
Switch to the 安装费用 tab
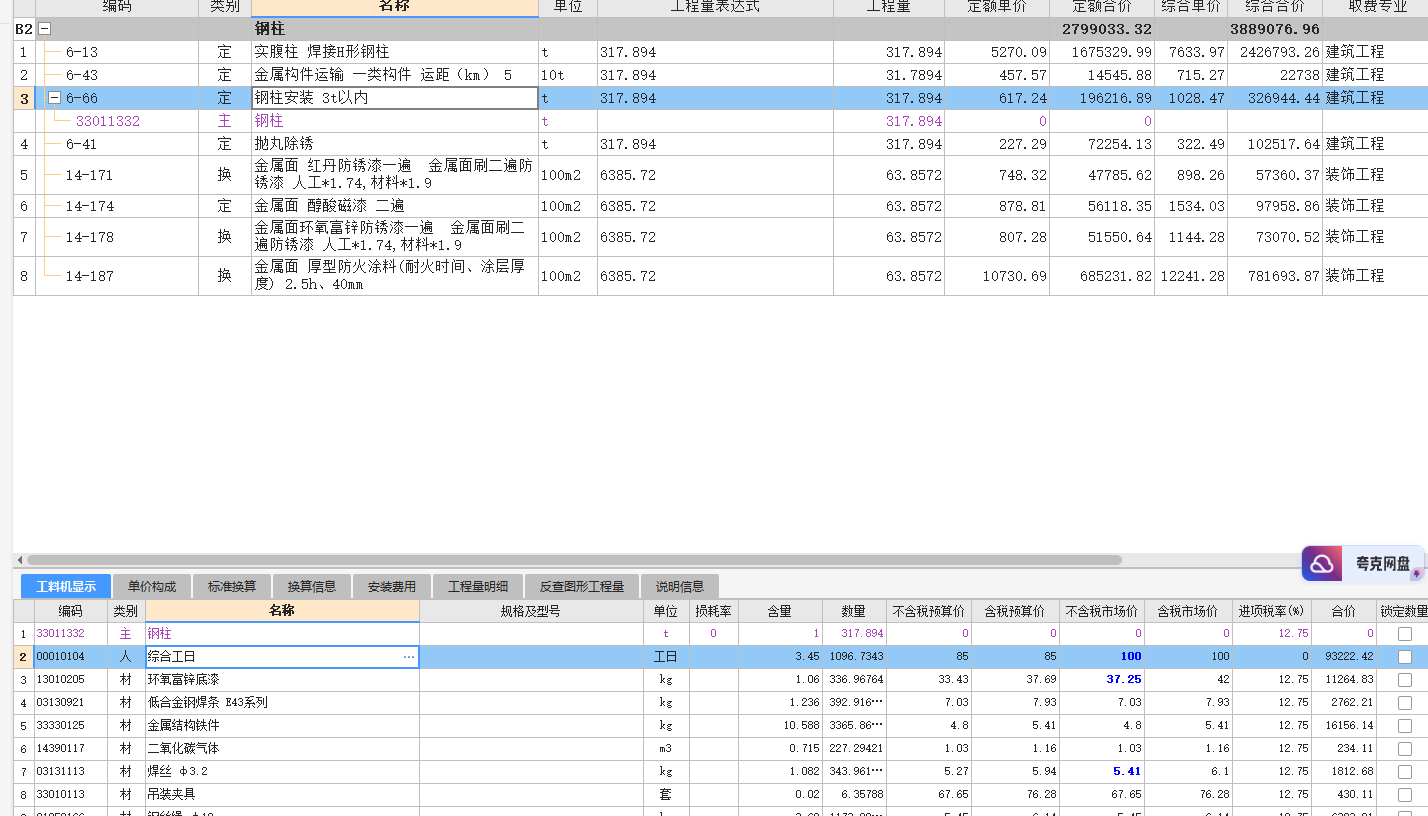point(392,586)
